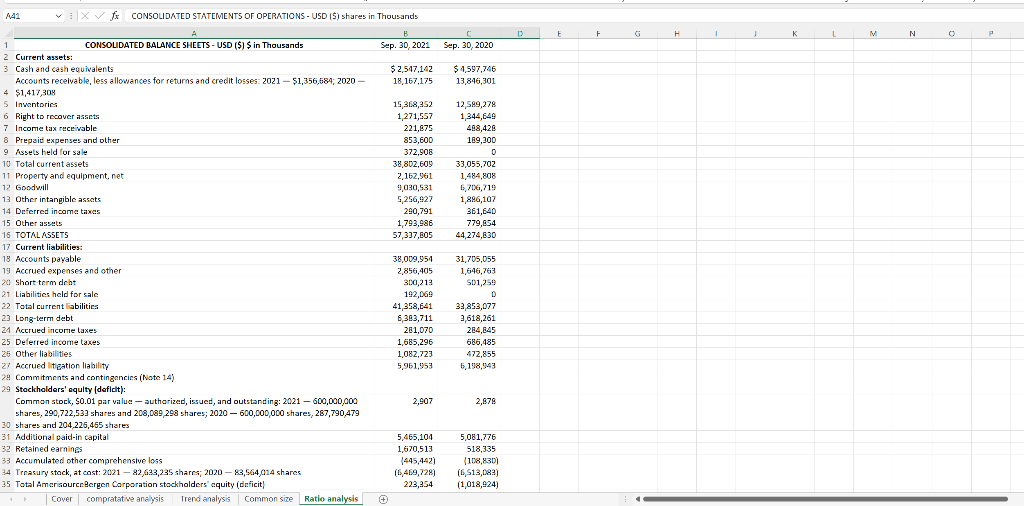Select the 'Accrued expenses and other' cell
Image resolution: width=1024 pixels, height=506 pixels.
193,271
